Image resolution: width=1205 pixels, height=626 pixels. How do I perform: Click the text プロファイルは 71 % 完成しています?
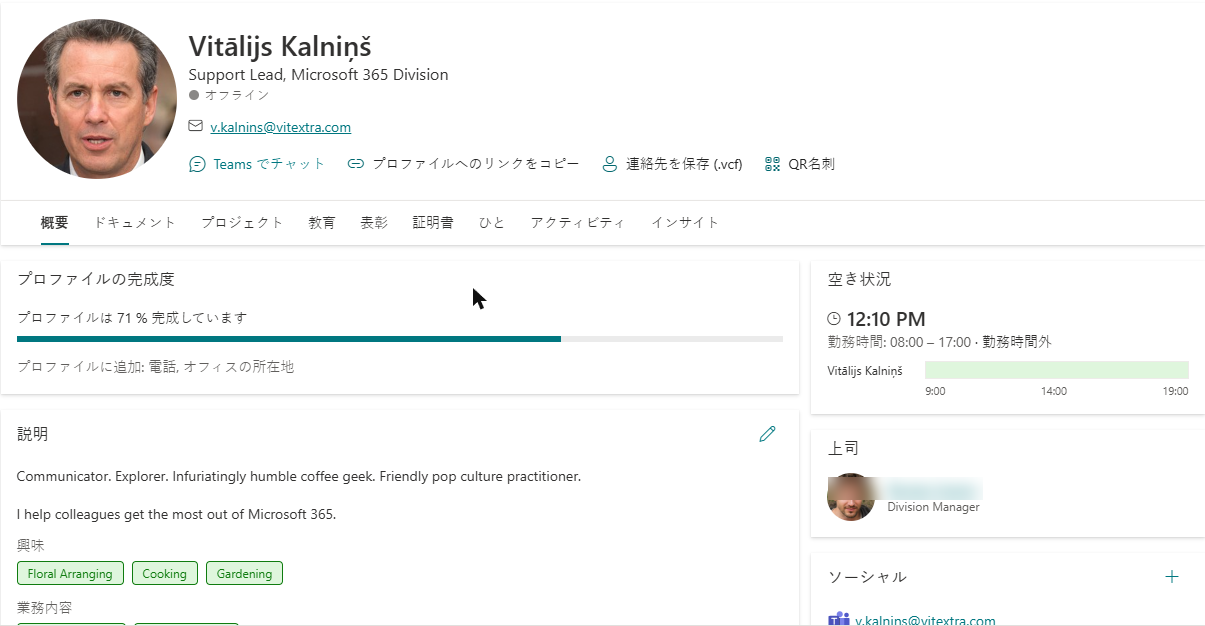coord(132,318)
